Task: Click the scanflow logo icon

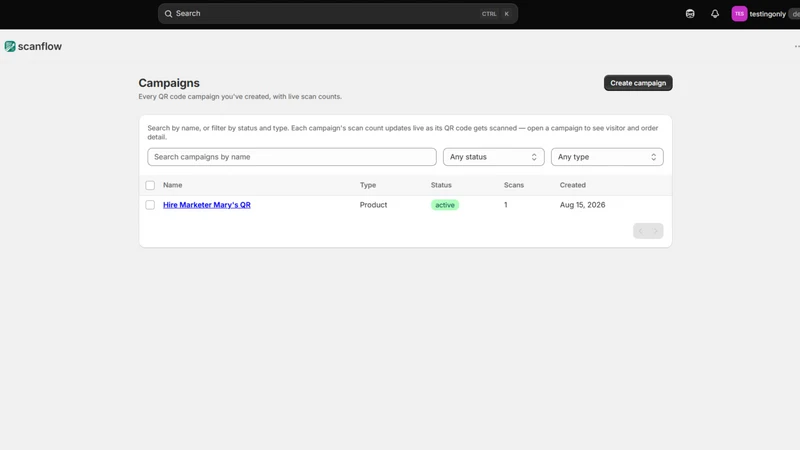Action: tap(10, 46)
